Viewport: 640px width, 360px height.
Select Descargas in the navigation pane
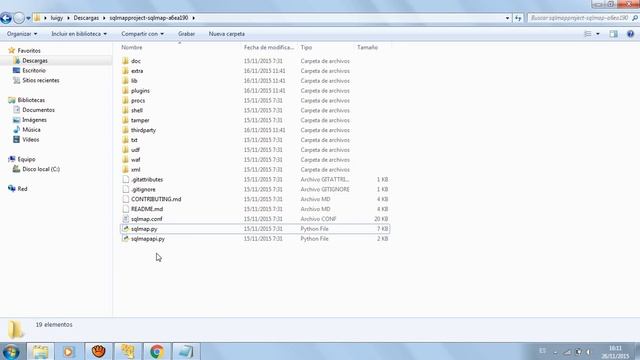pos(35,60)
